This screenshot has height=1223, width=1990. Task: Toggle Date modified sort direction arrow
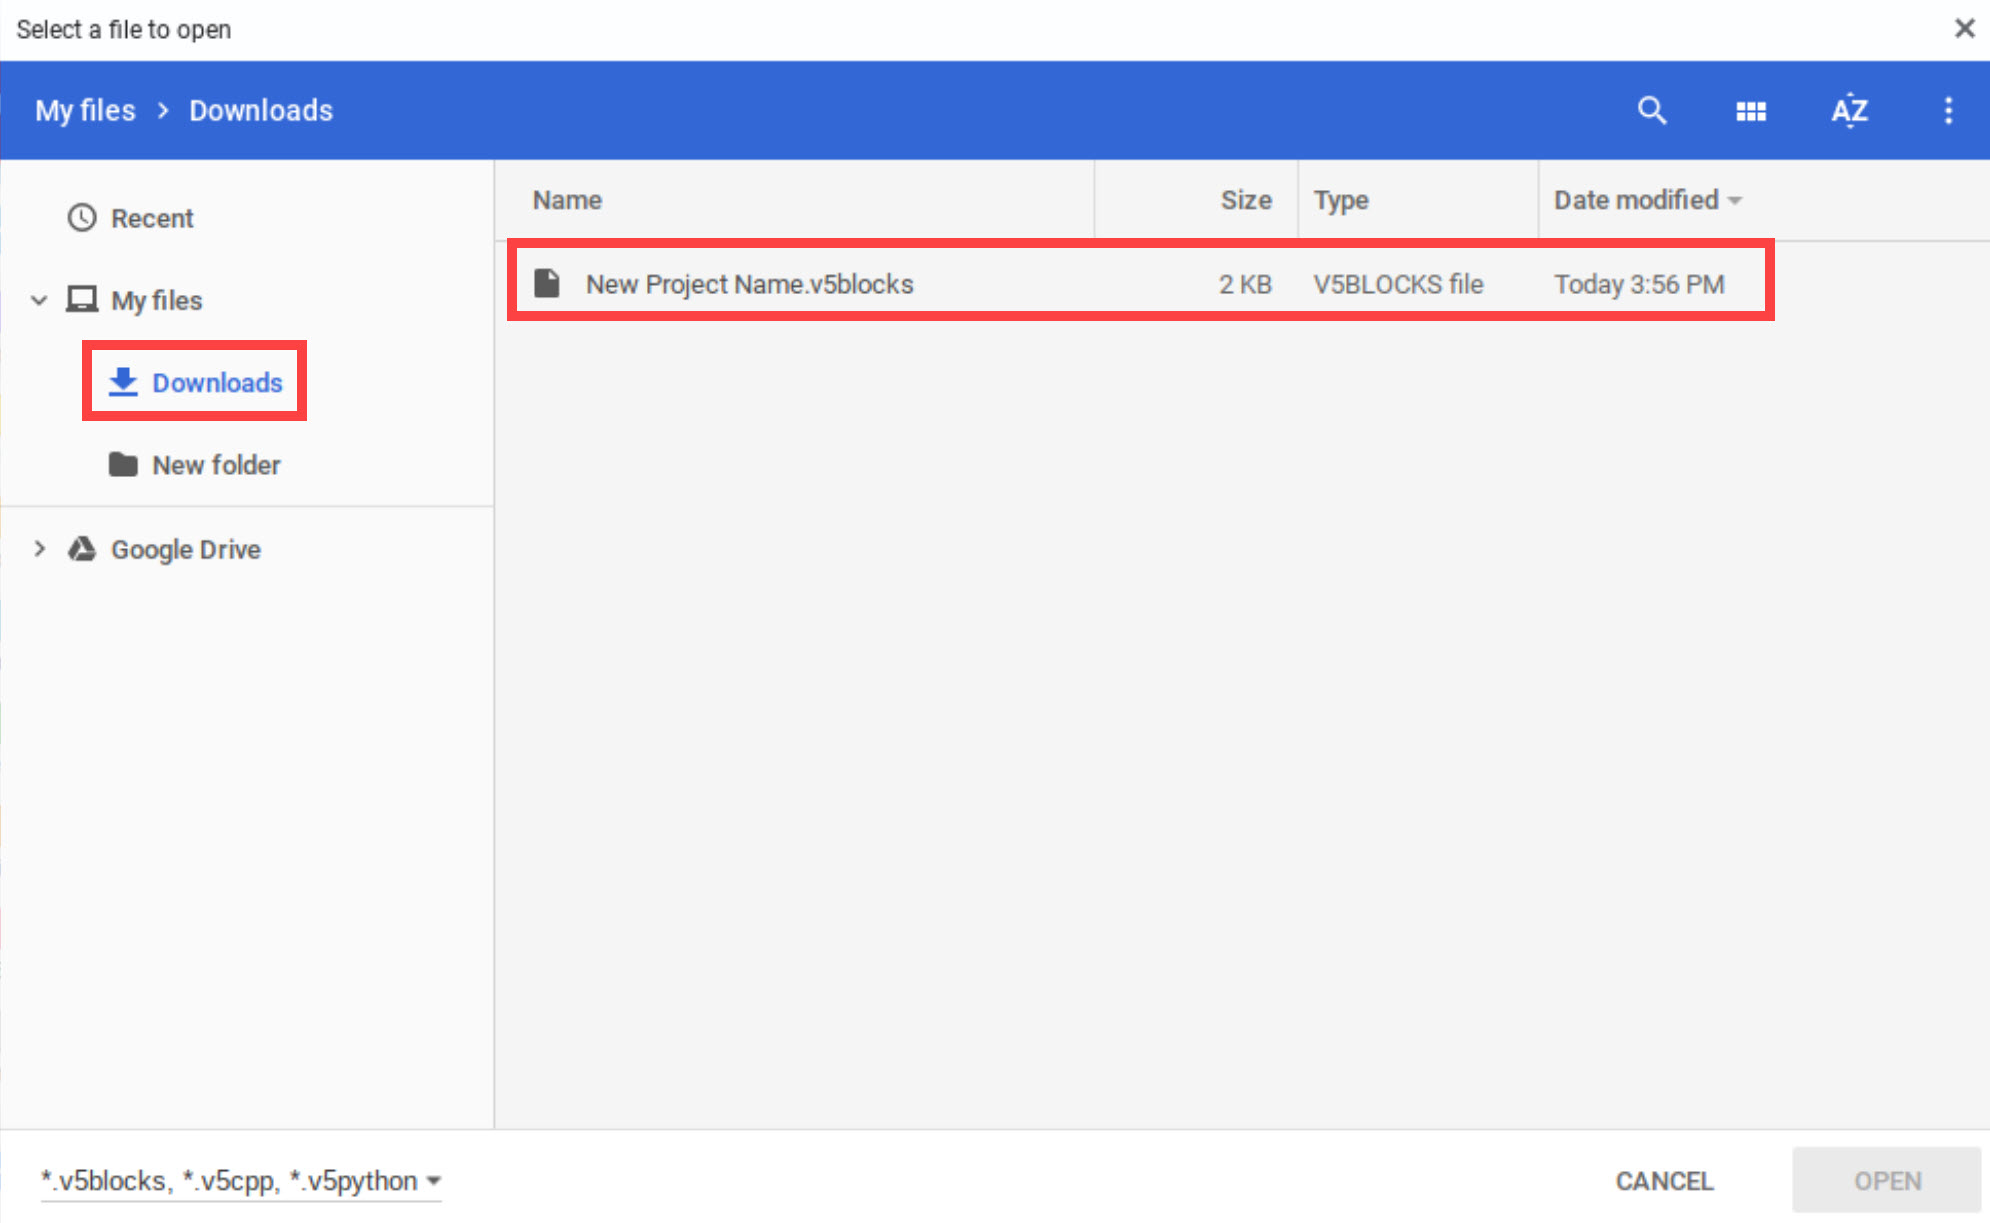pyautogui.click(x=1736, y=200)
